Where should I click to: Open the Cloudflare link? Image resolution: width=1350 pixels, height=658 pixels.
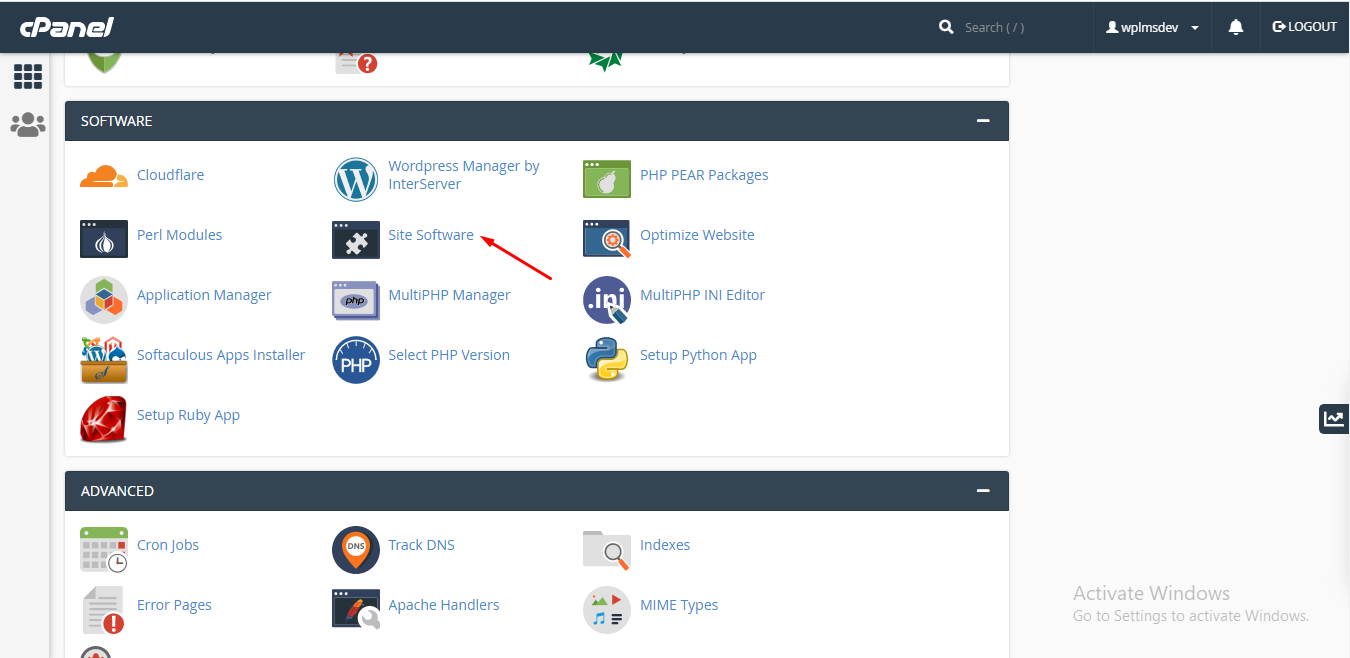(170, 175)
